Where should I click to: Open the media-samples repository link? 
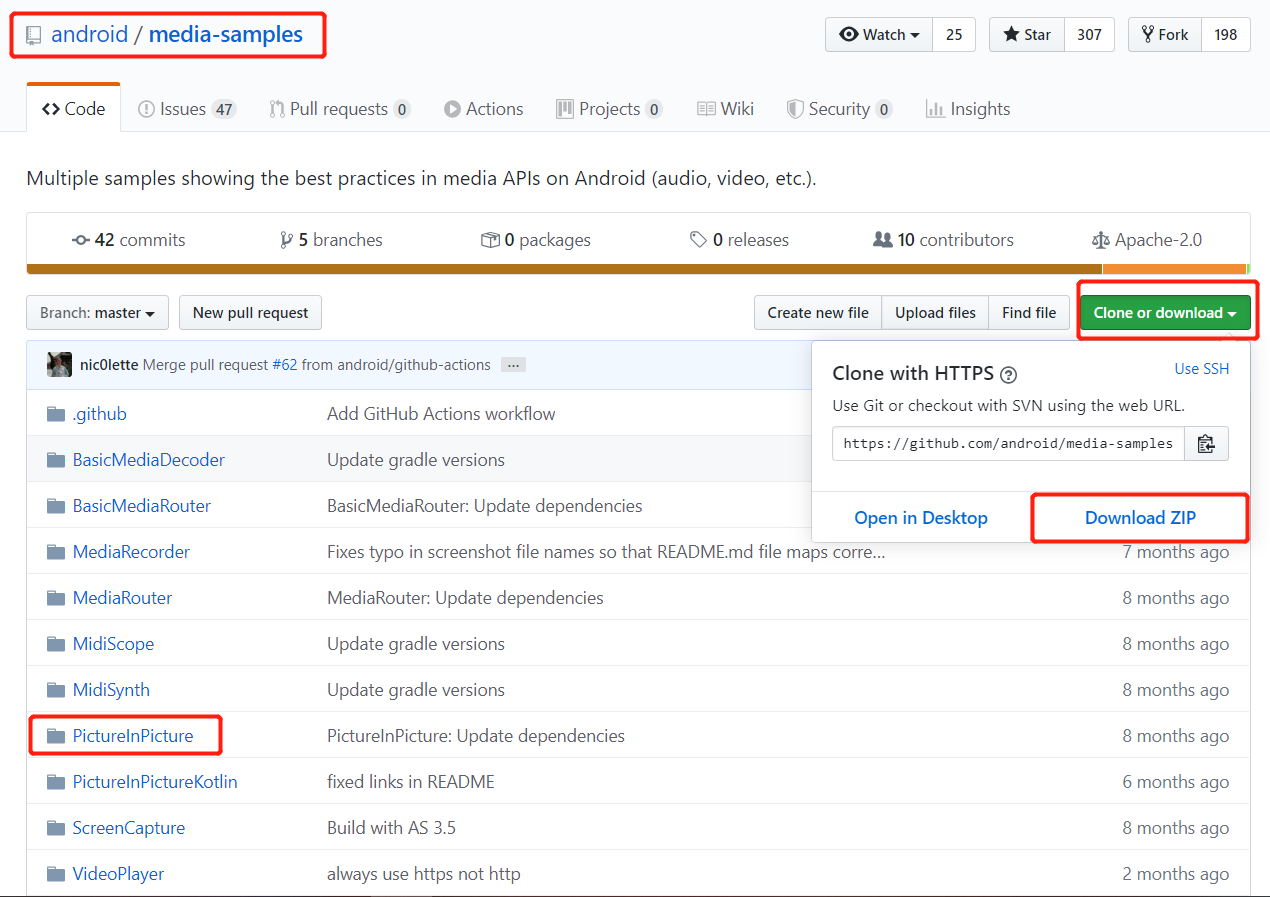(x=226, y=34)
